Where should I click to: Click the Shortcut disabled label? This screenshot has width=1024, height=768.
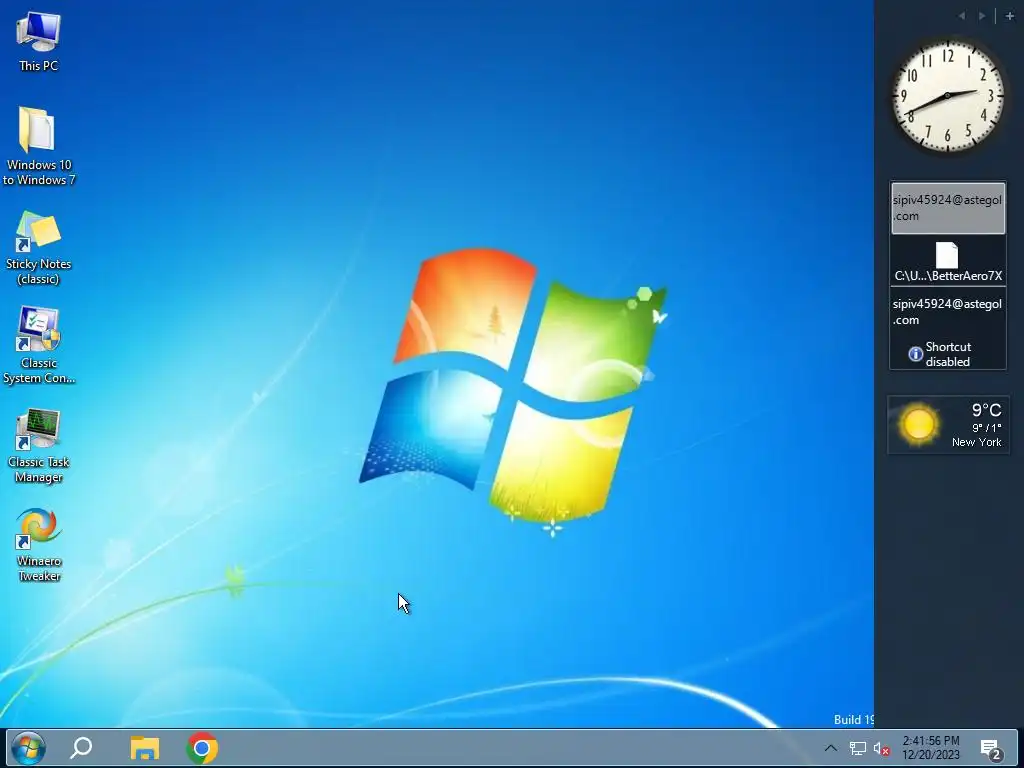click(948, 354)
